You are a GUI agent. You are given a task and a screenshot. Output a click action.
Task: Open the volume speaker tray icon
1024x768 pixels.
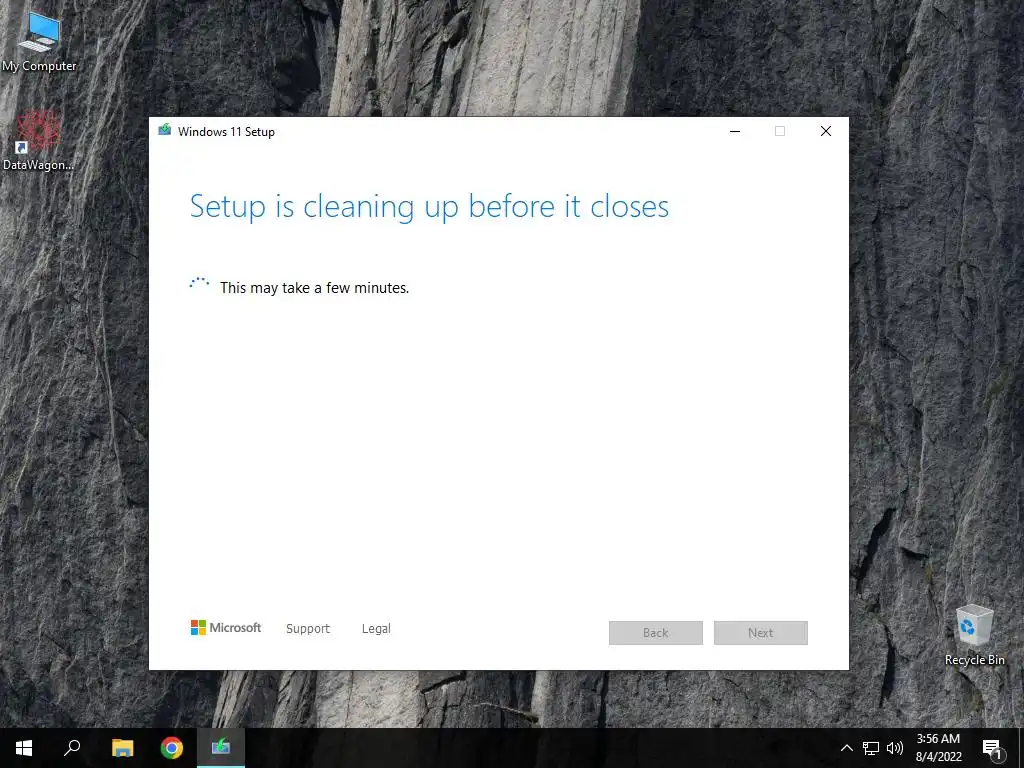(x=895, y=748)
